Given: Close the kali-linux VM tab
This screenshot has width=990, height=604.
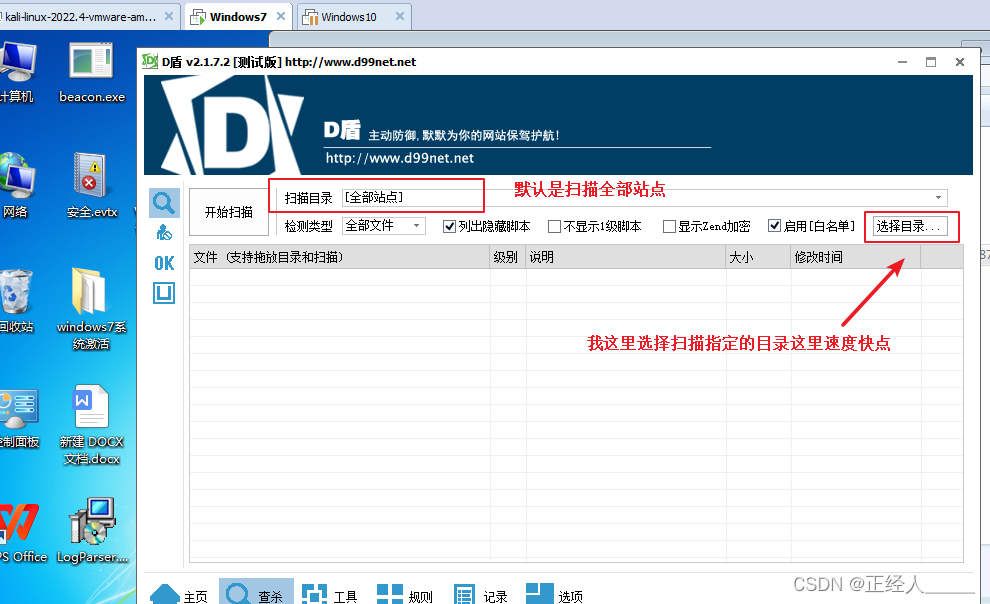Looking at the screenshot, I should pyautogui.click(x=169, y=16).
